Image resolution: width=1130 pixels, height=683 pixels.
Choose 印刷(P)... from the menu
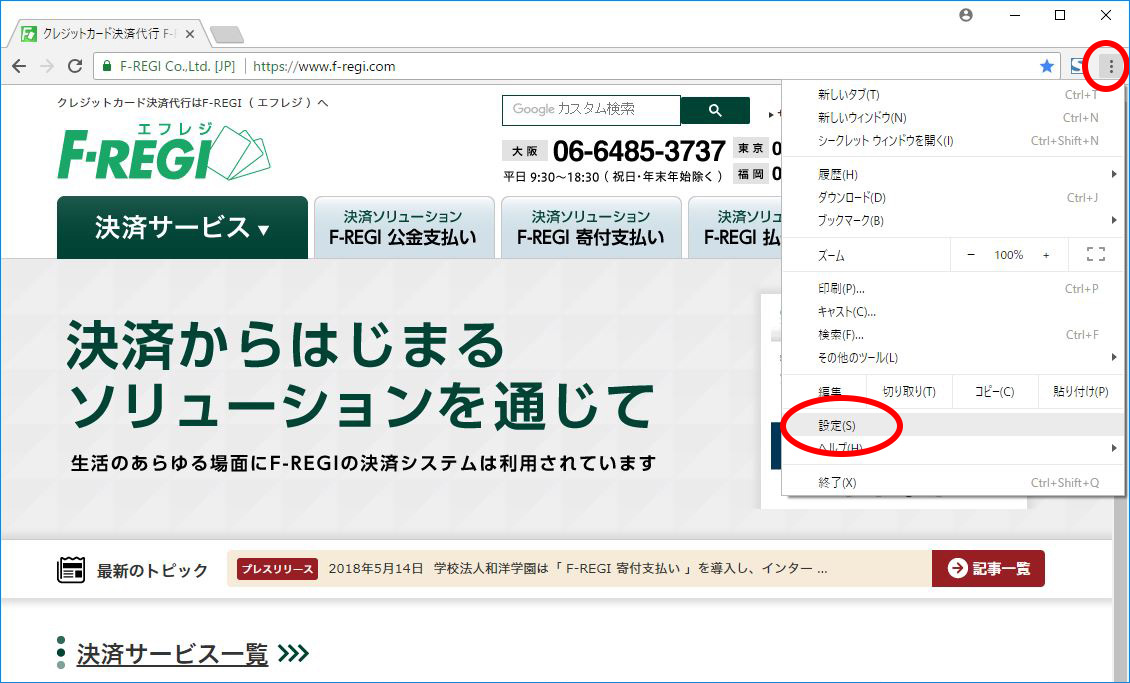pyautogui.click(x=953, y=289)
